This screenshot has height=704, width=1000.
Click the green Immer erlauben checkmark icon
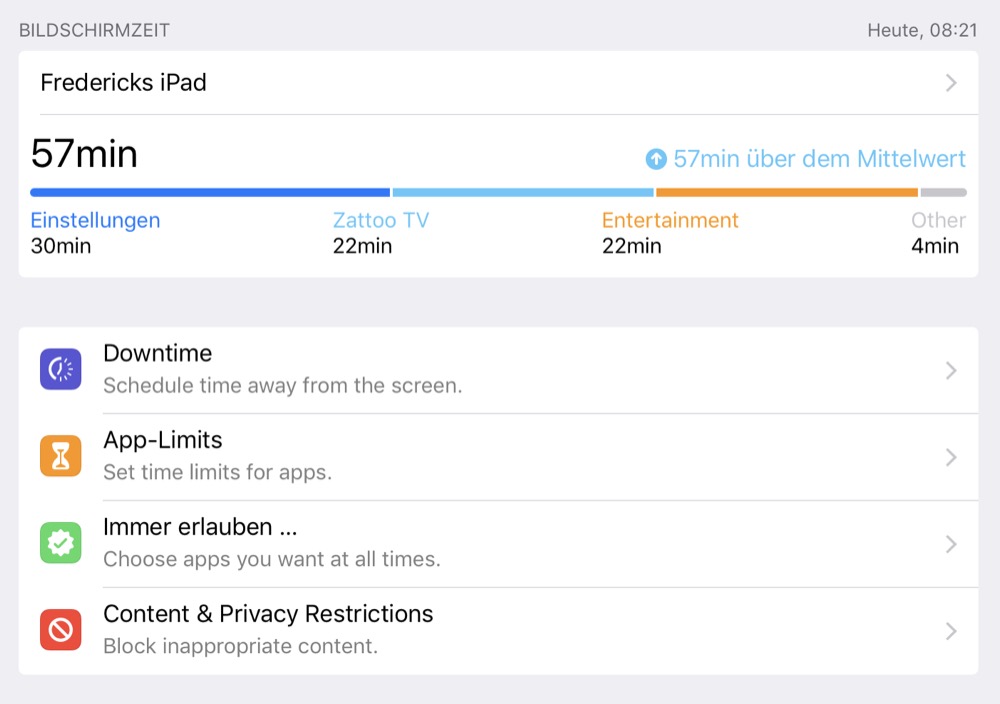[x=60, y=544]
